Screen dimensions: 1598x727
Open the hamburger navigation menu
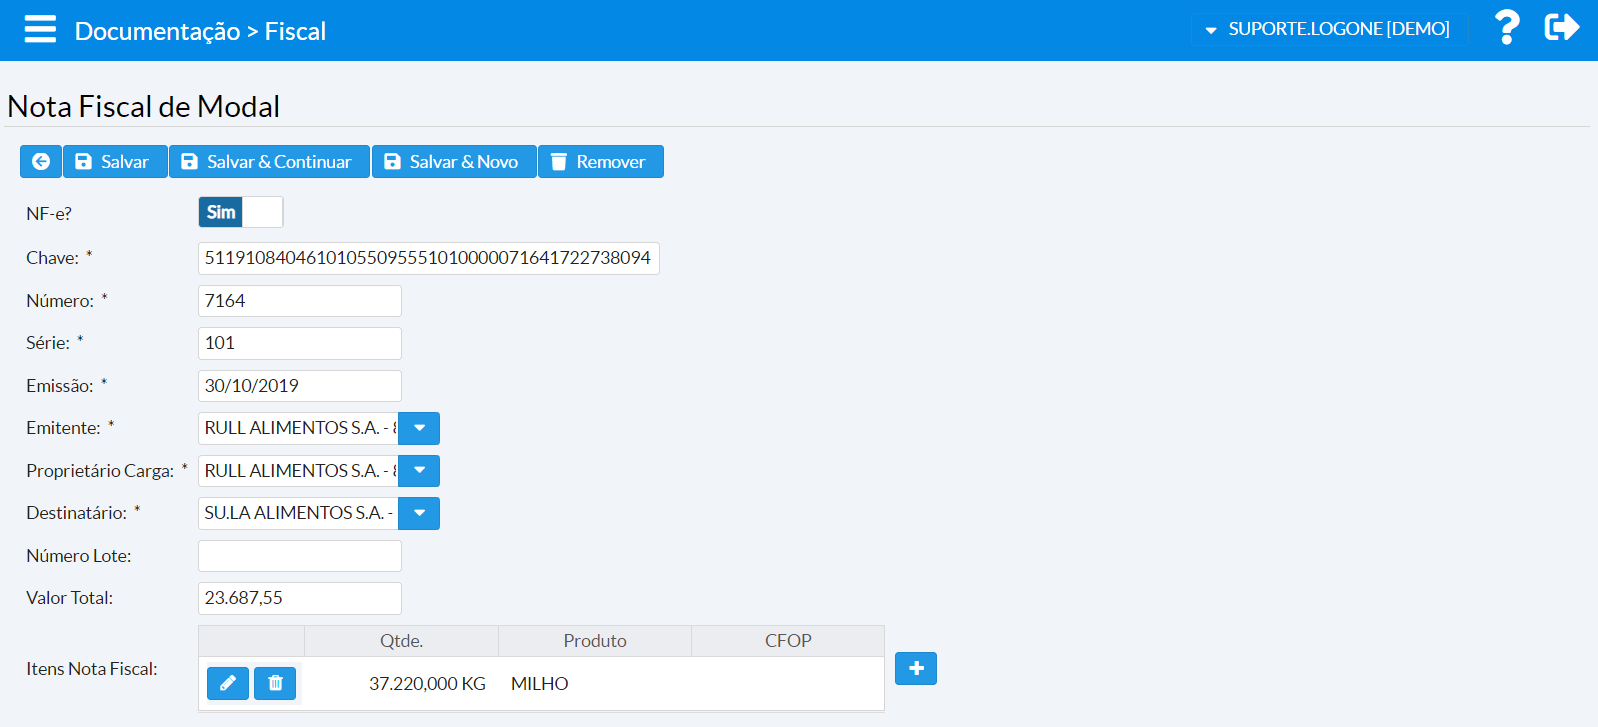point(40,30)
